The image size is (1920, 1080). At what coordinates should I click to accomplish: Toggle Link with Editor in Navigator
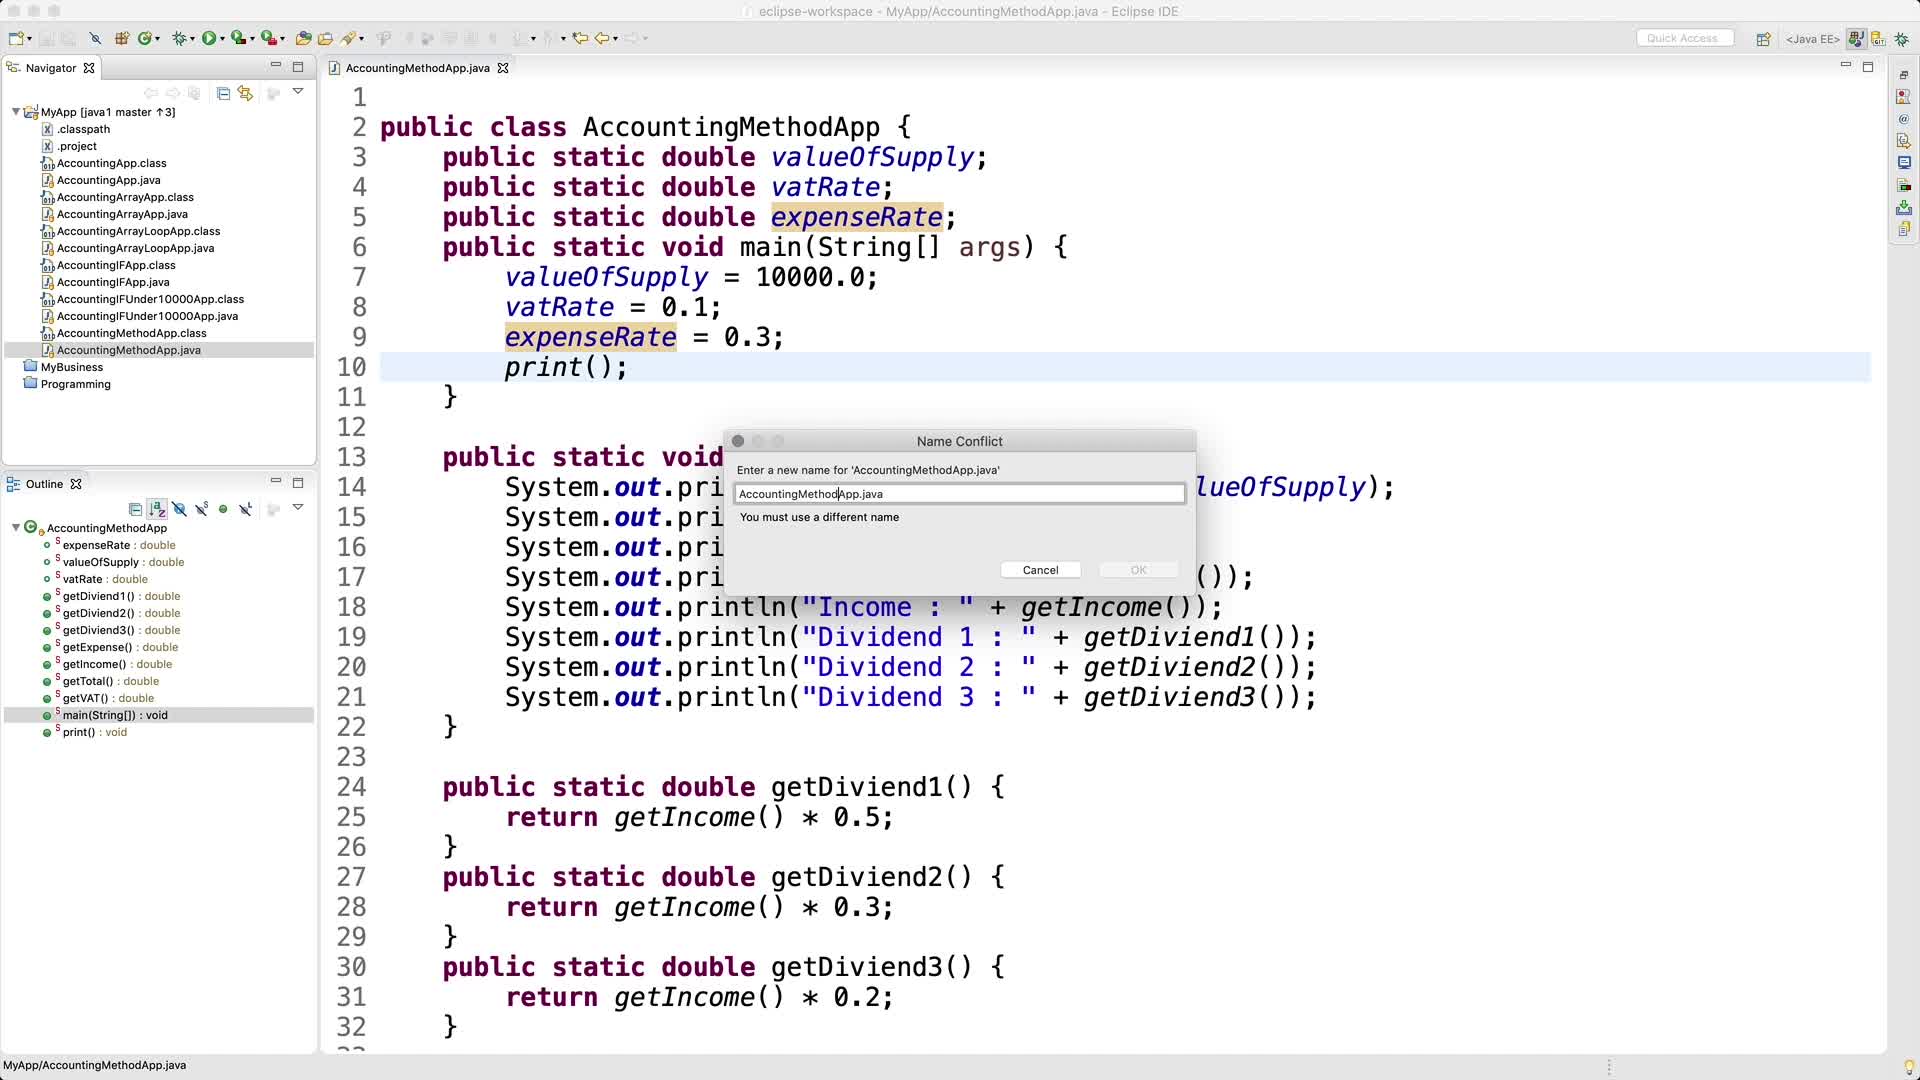pos(245,93)
